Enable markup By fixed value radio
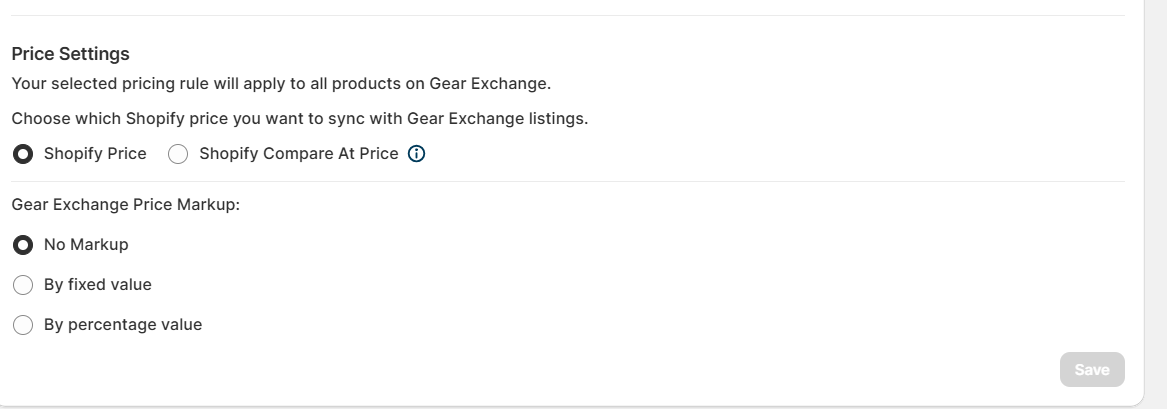1167x409 pixels. pos(23,285)
